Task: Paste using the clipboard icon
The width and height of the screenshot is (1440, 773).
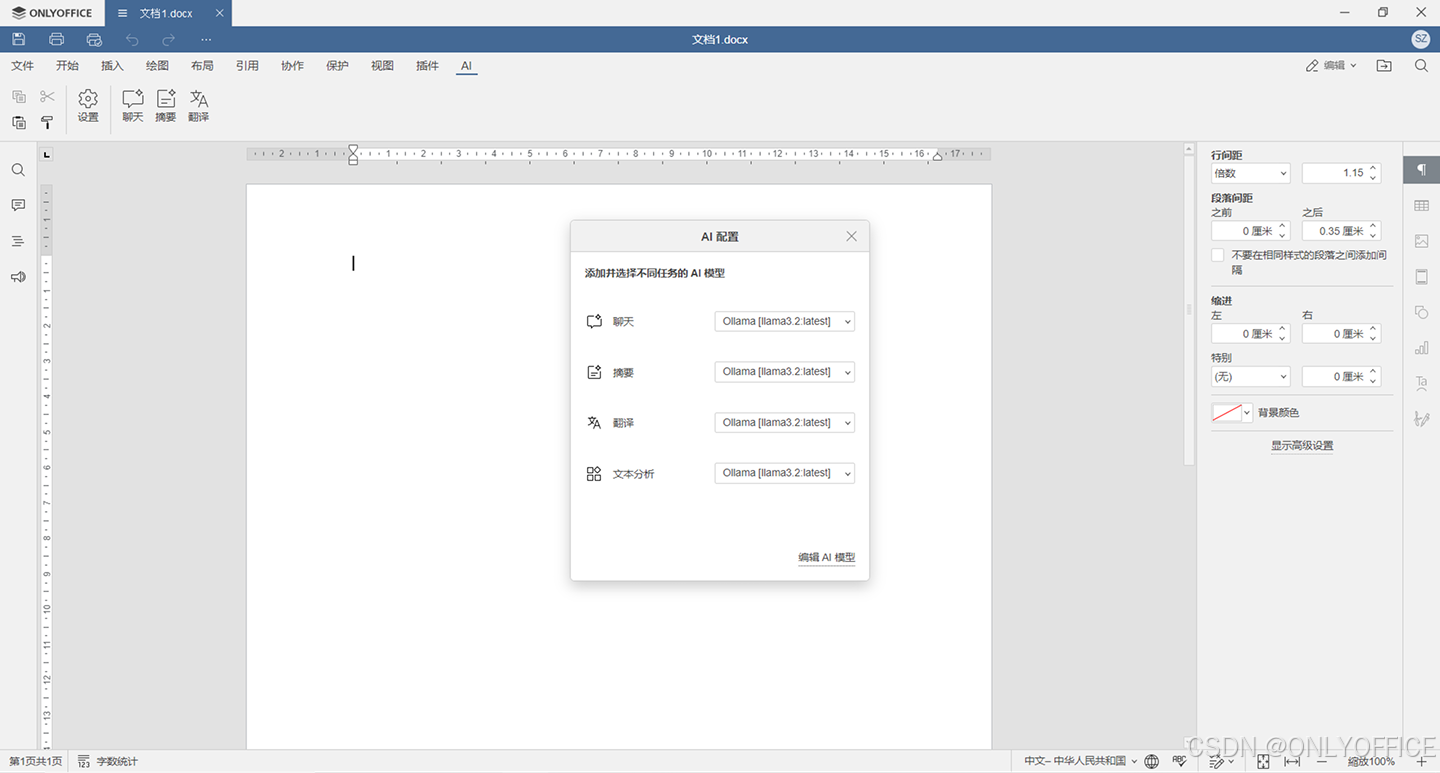Action: coord(19,122)
